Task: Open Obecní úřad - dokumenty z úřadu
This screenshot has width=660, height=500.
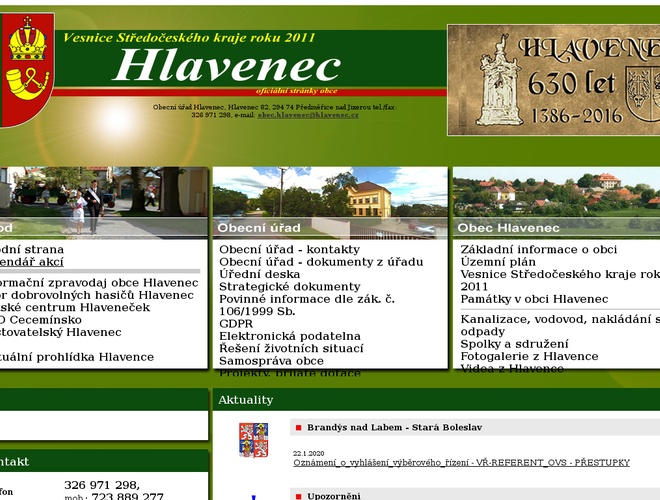Action: click(x=320, y=262)
